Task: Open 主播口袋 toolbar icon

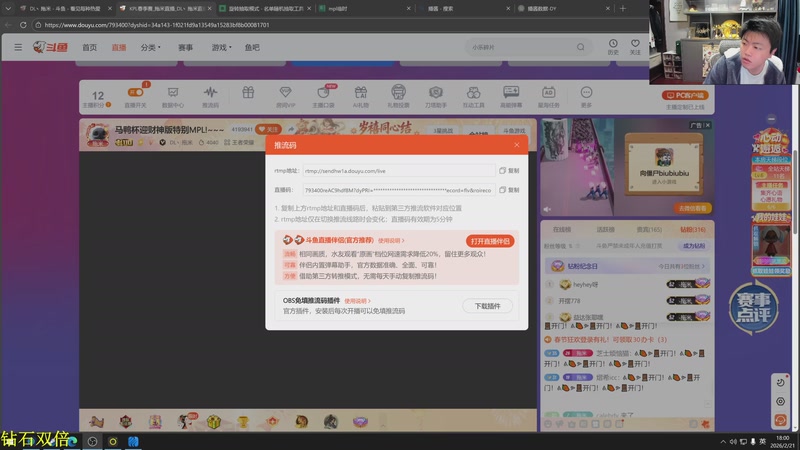Action: [323, 97]
